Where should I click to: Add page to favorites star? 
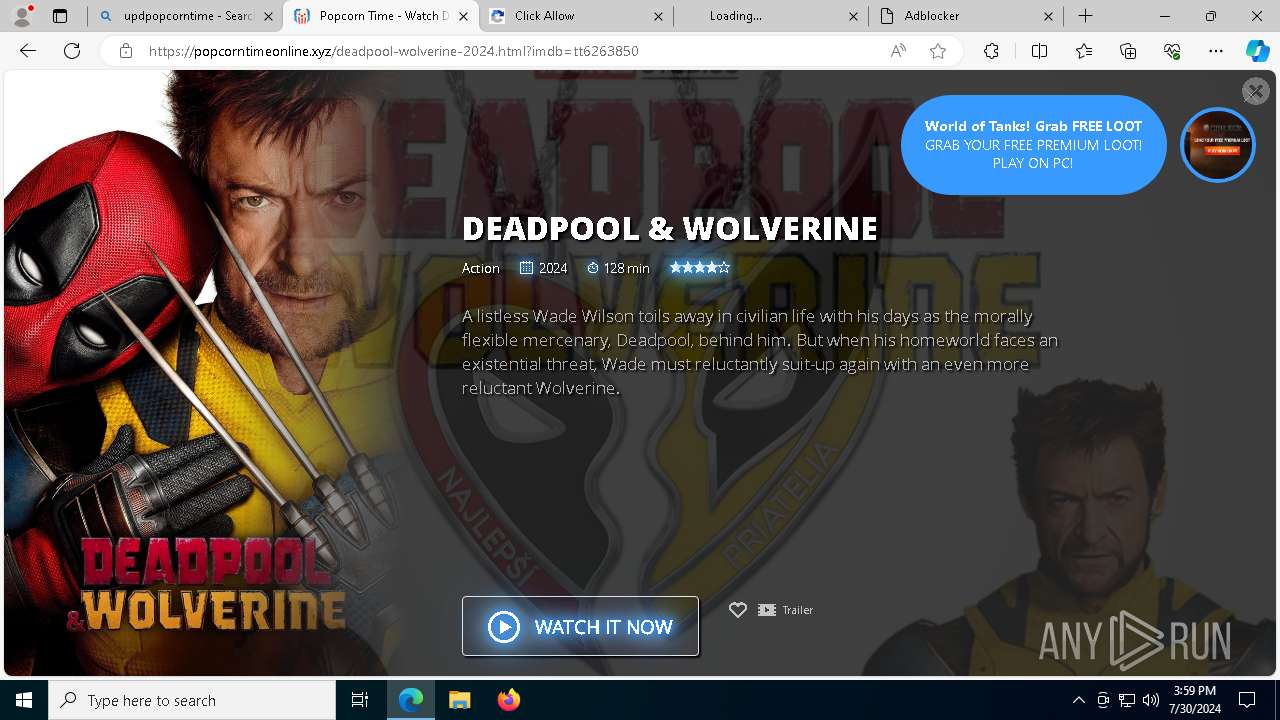(x=938, y=51)
